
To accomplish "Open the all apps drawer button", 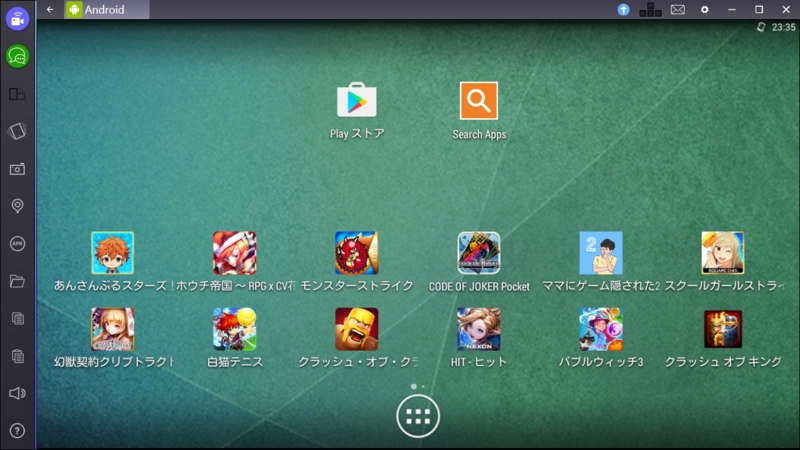I will coord(418,416).
